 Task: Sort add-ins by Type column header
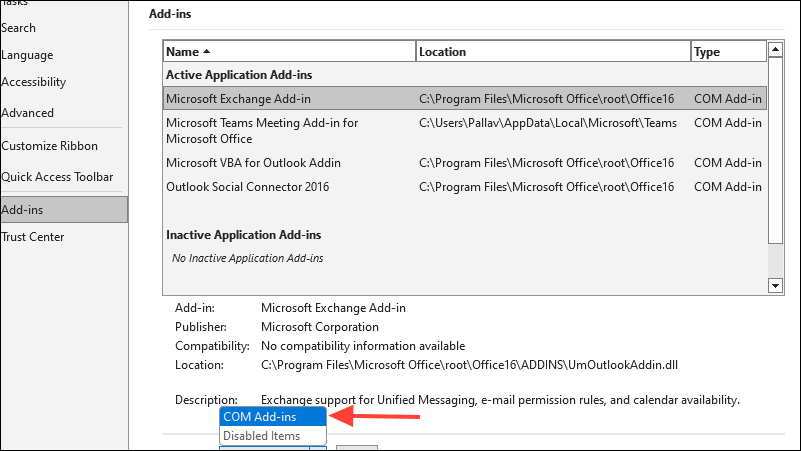click(x=729, y=52)
